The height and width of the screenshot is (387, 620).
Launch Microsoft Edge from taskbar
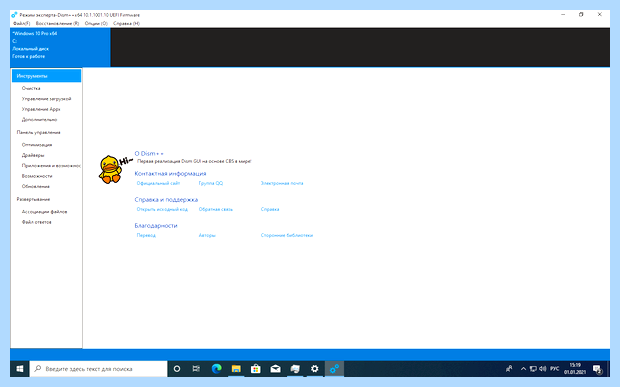click(216, 369)
